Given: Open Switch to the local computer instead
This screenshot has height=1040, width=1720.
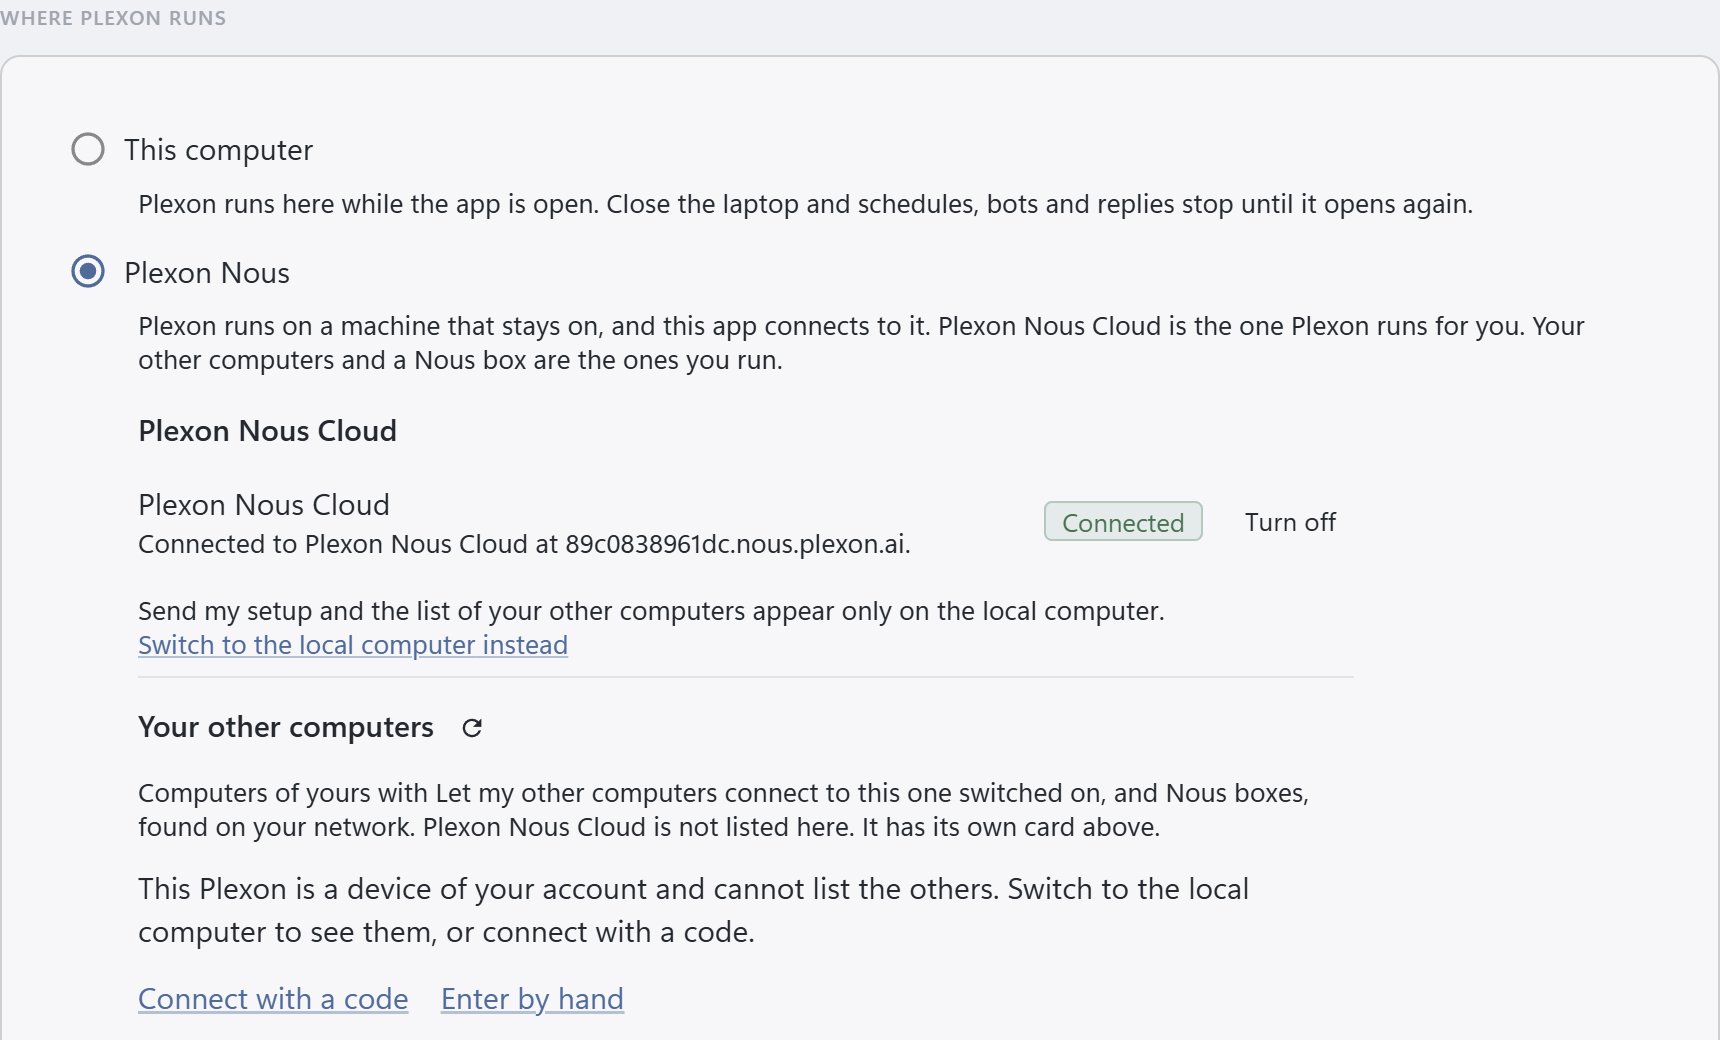Looking at the screenshot, I should pos(353,645).
